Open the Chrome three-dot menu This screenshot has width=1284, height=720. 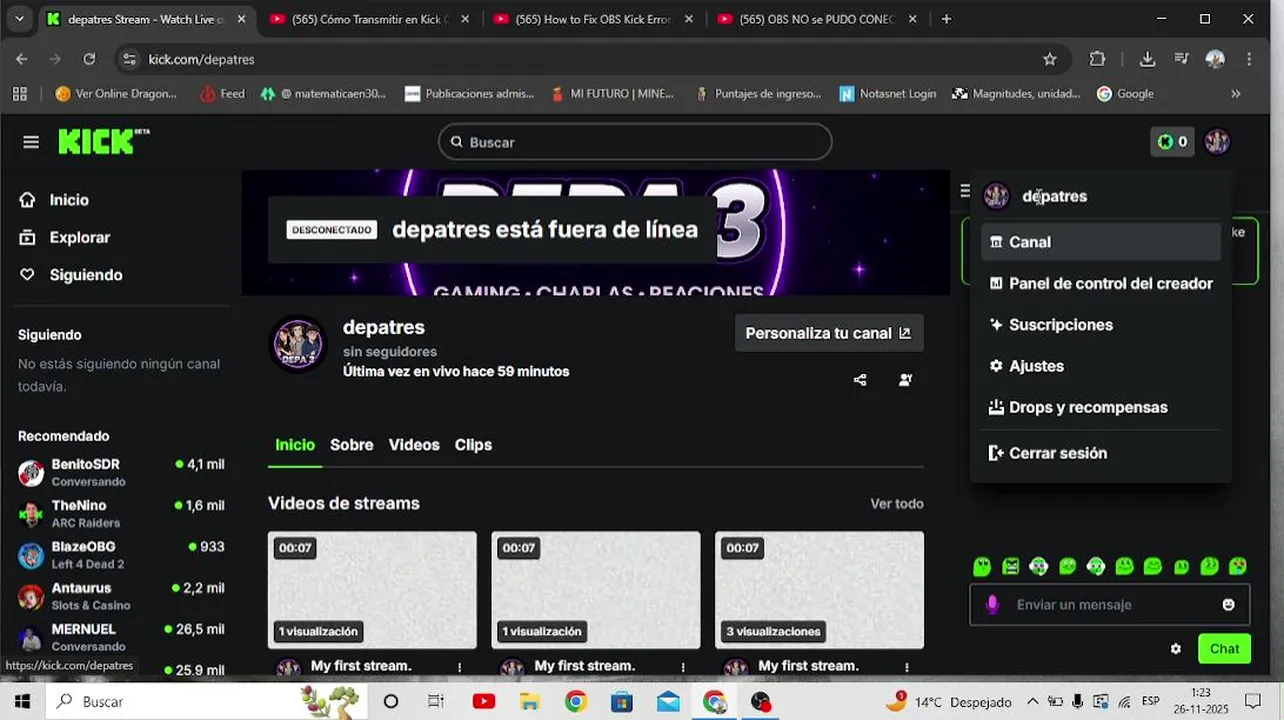[x=1249, y=59]
